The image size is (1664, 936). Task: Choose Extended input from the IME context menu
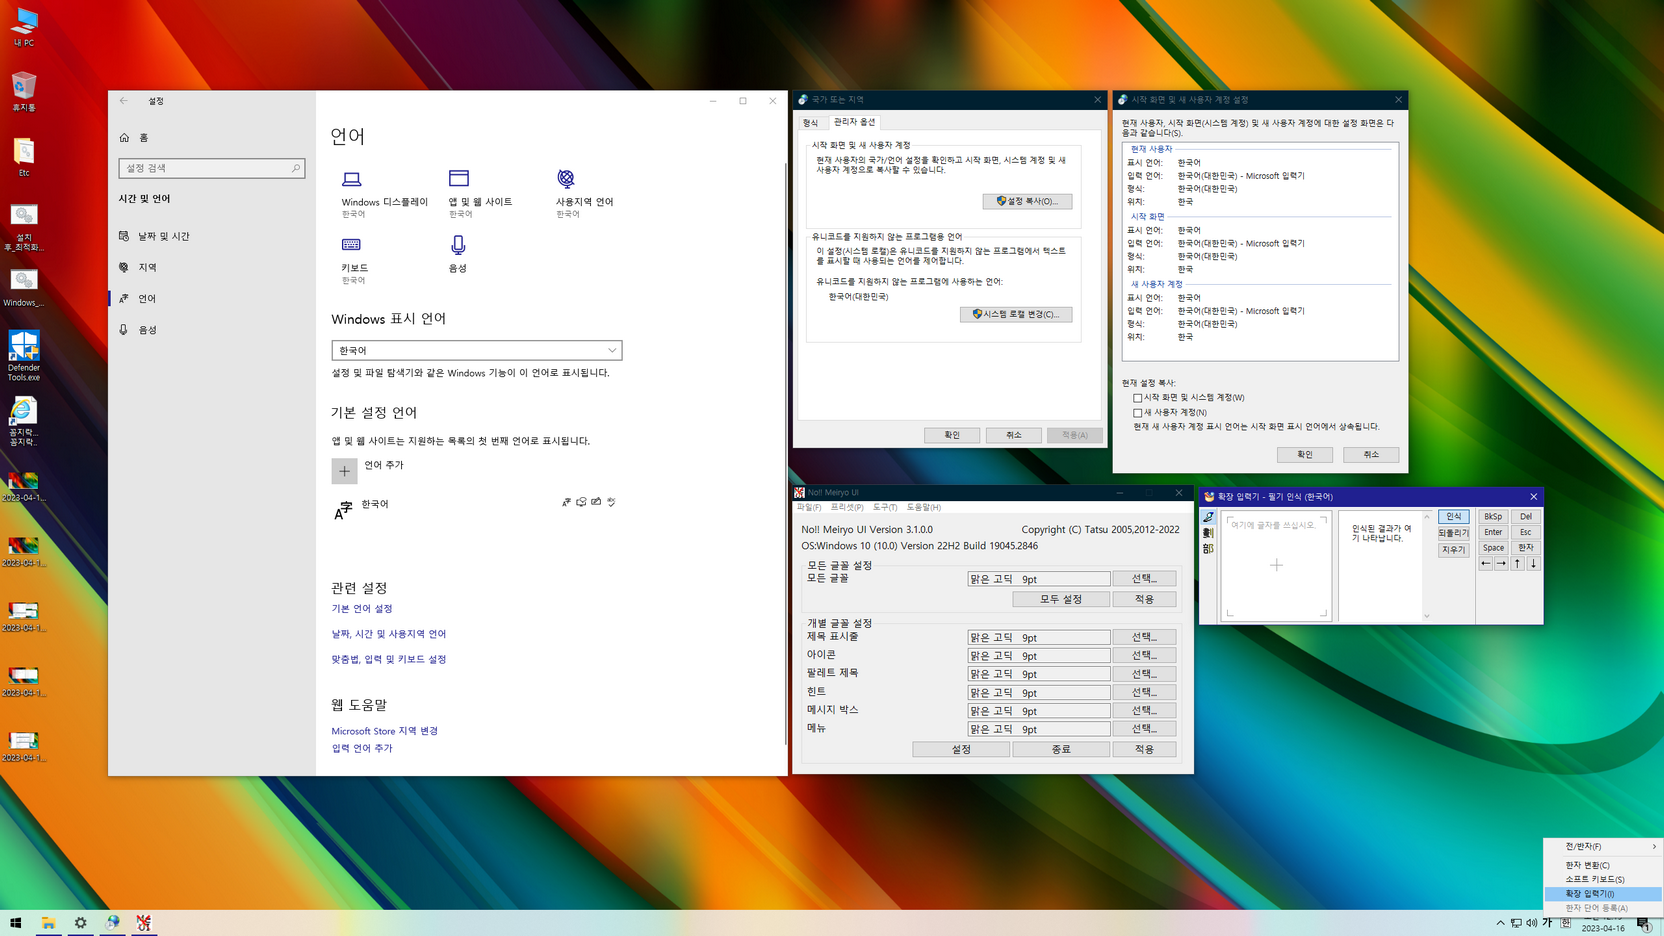coord(1603,893)
